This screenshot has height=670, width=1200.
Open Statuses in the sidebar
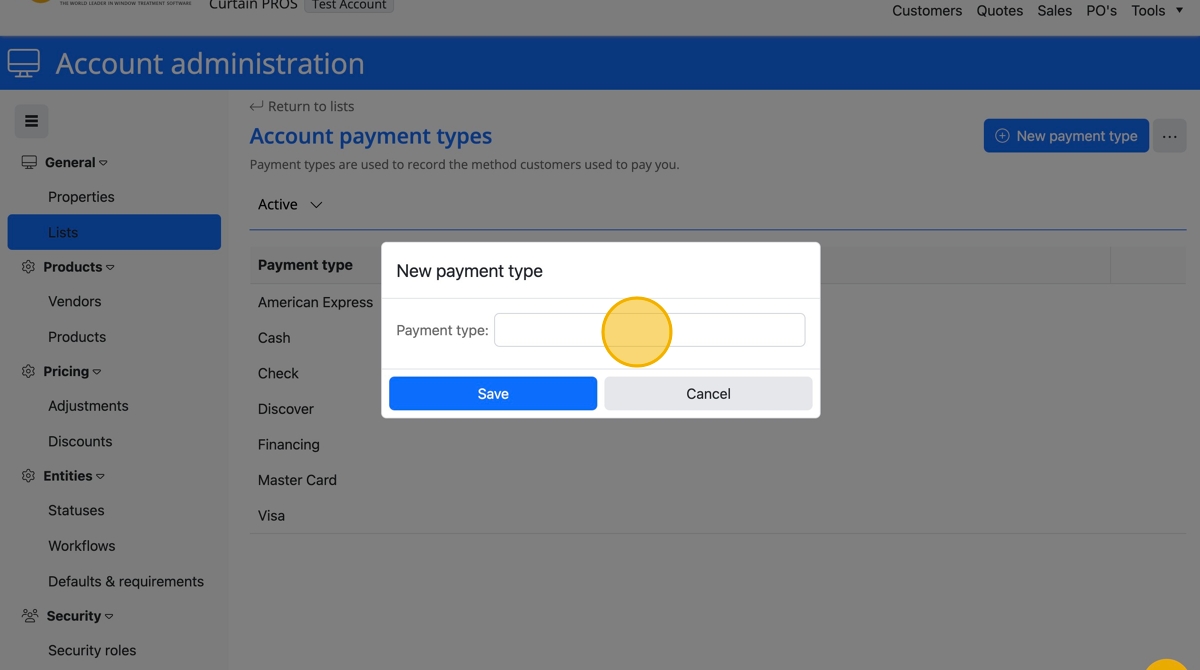76,510
